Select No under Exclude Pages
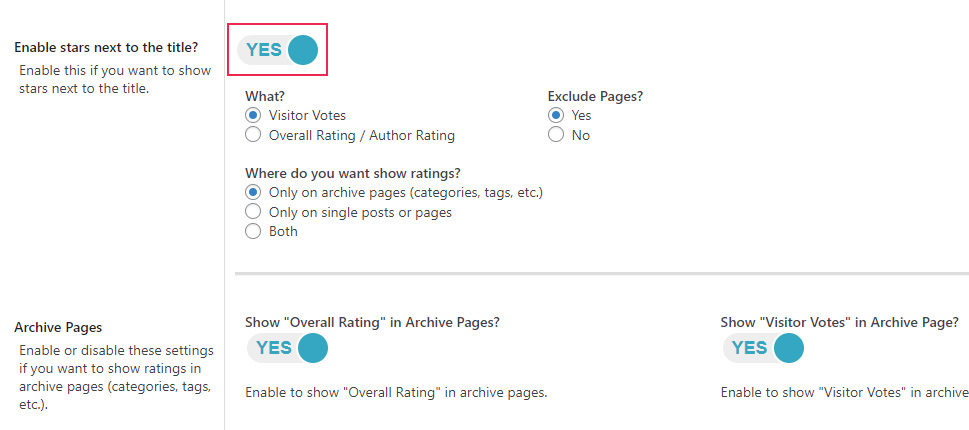The image size is (969, 430). (556, 135)
